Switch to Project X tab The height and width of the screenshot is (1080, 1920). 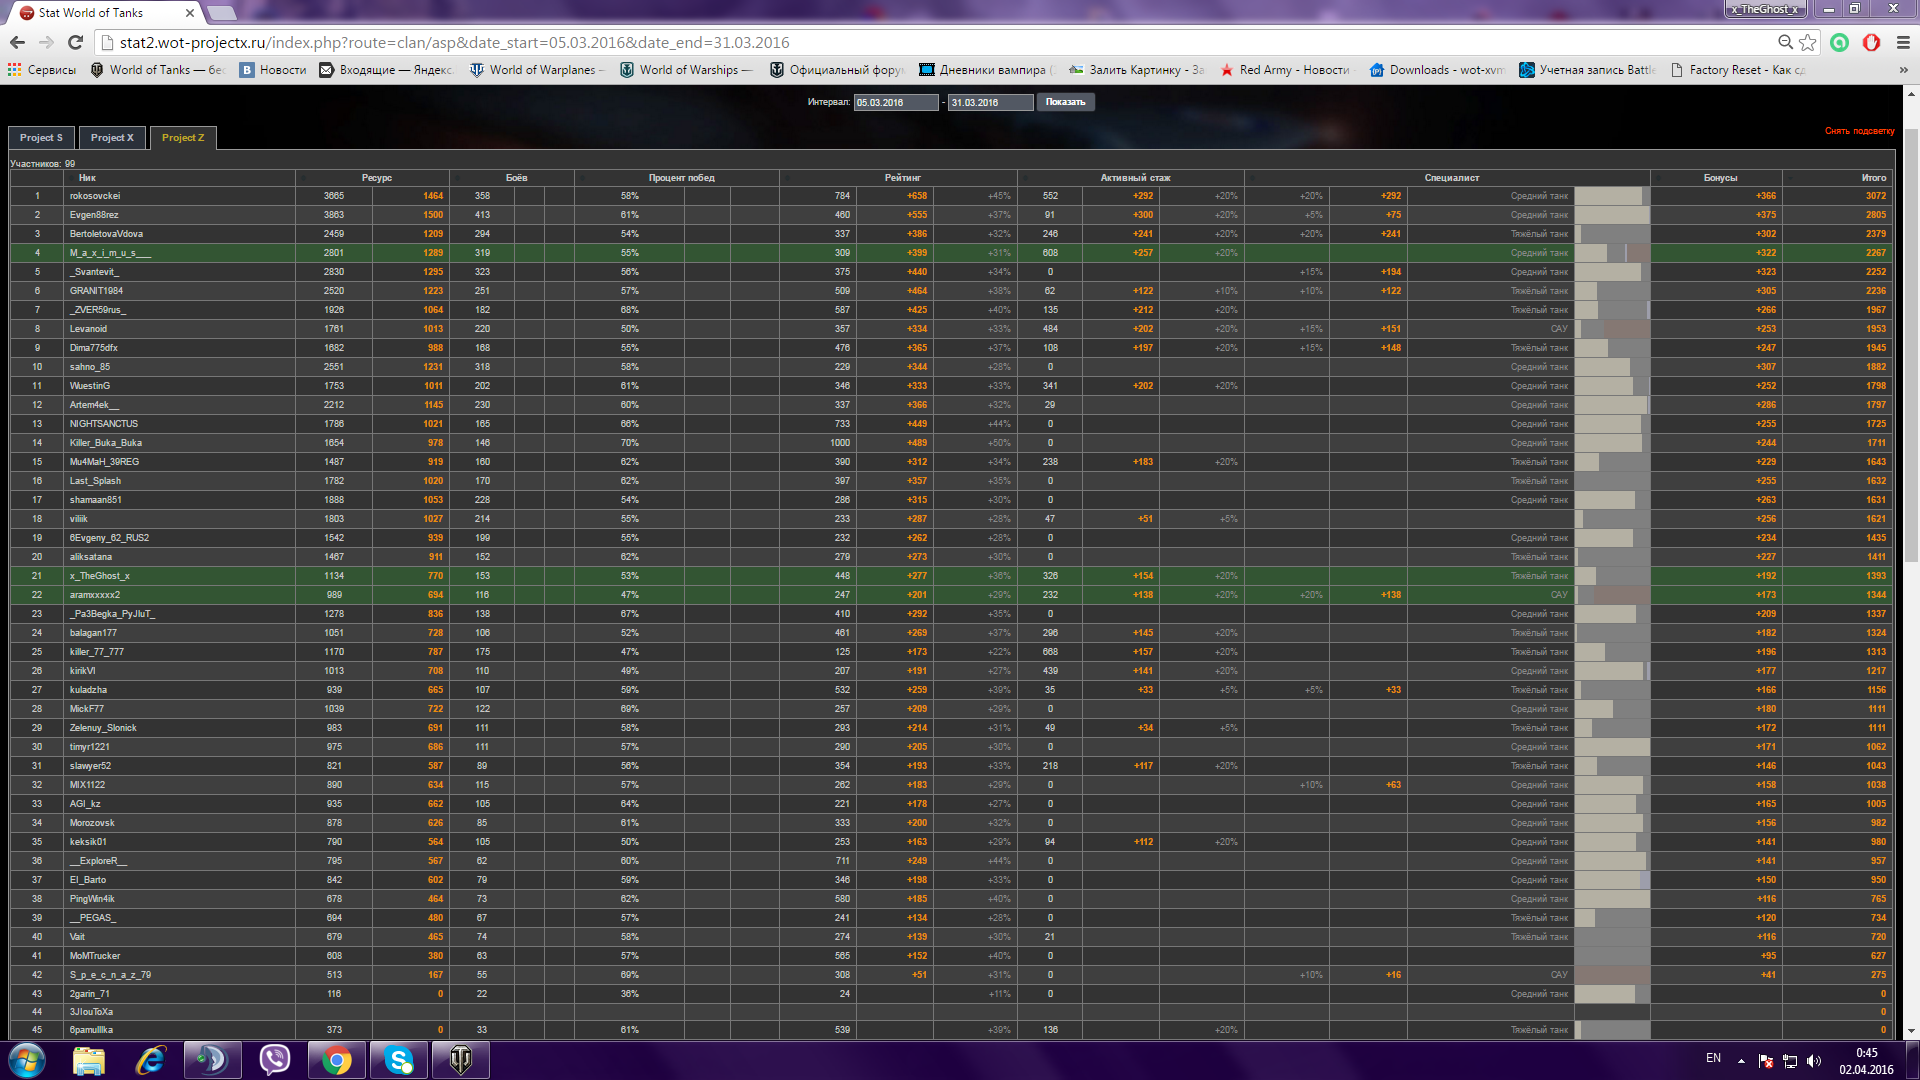point(112,138)
